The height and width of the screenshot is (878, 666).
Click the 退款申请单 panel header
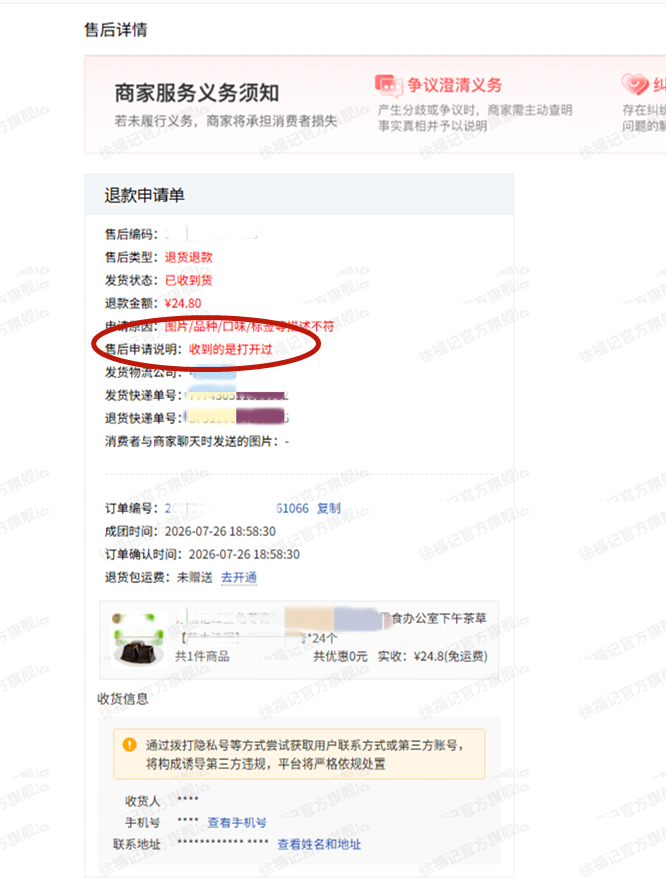[299, 195]
